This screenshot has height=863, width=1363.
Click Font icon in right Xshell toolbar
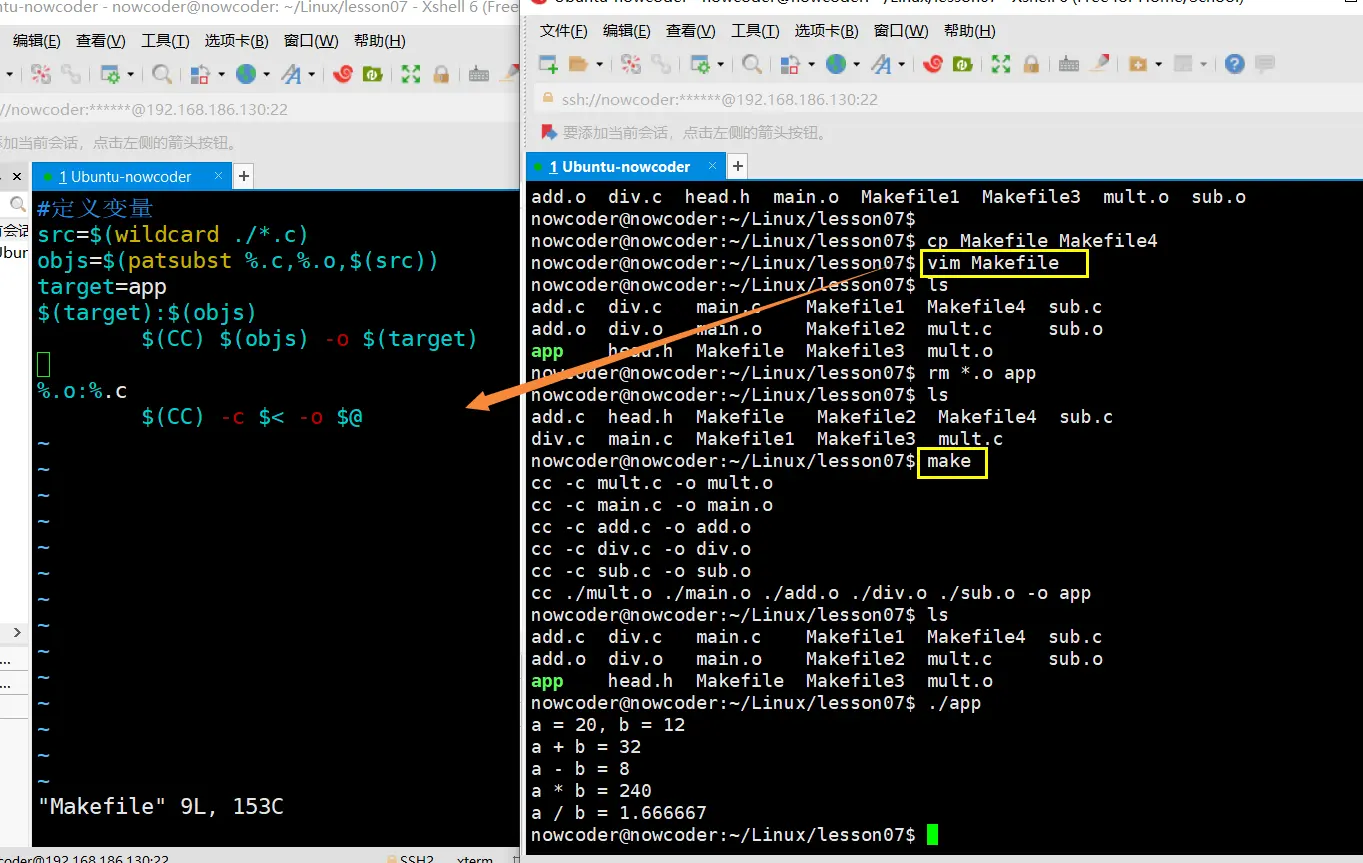(x=881, y=64)
